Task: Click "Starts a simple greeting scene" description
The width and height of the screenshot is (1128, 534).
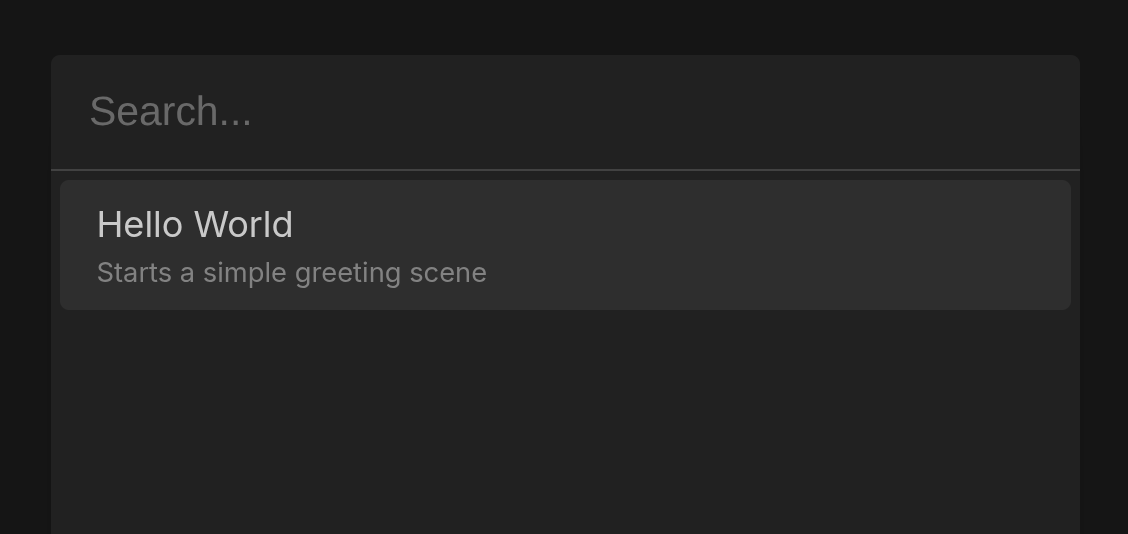Action: tap(292, 273)
